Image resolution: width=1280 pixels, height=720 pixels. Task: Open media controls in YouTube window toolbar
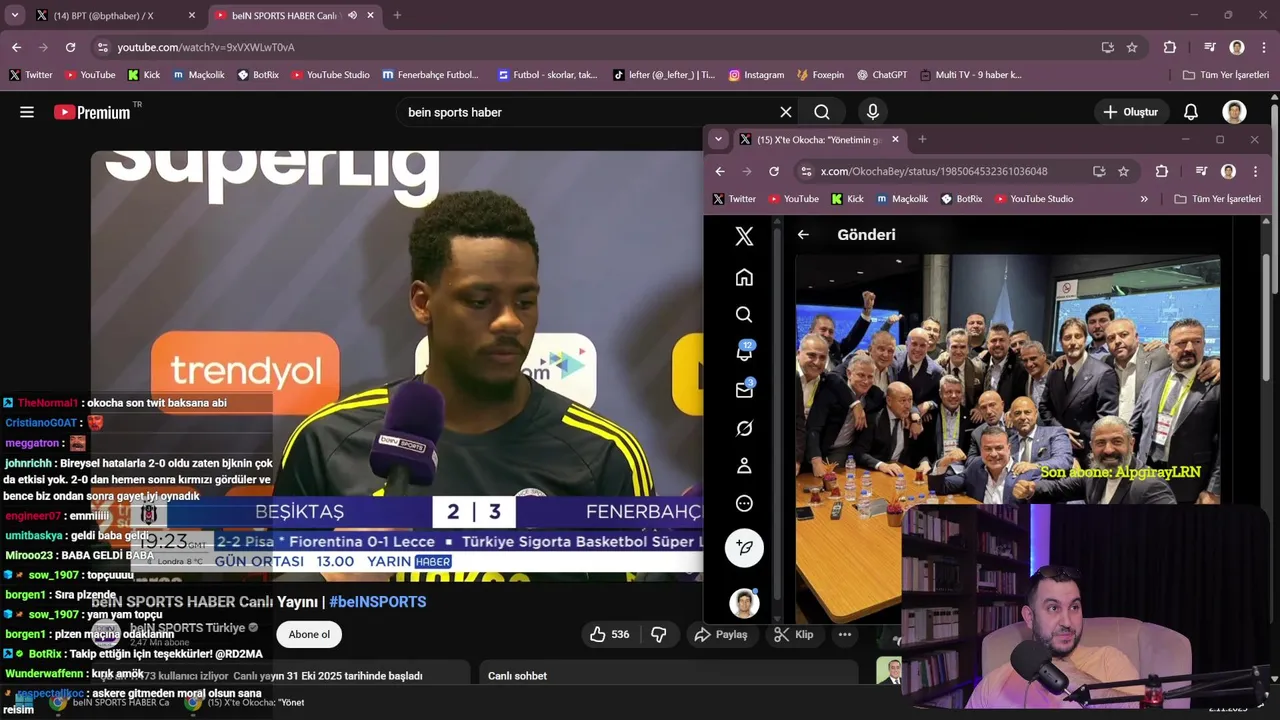(x=1210, y=47)
